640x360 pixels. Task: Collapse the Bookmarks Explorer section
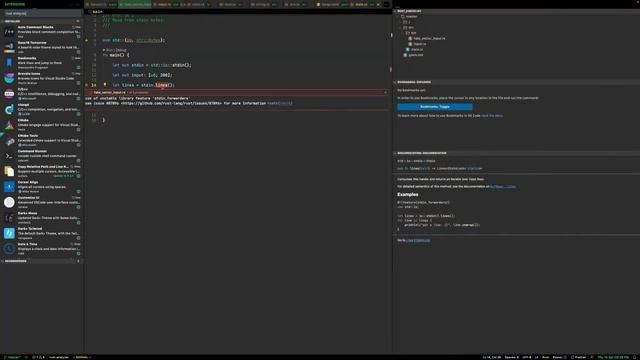pyautogui.click(x=516, y=82)
